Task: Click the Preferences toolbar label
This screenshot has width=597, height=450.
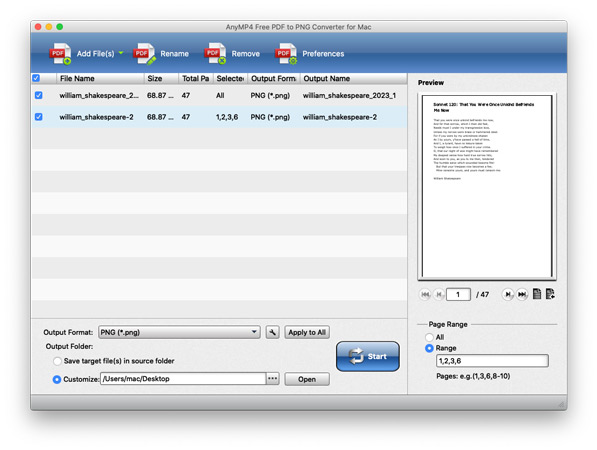Action: (323, 54)
